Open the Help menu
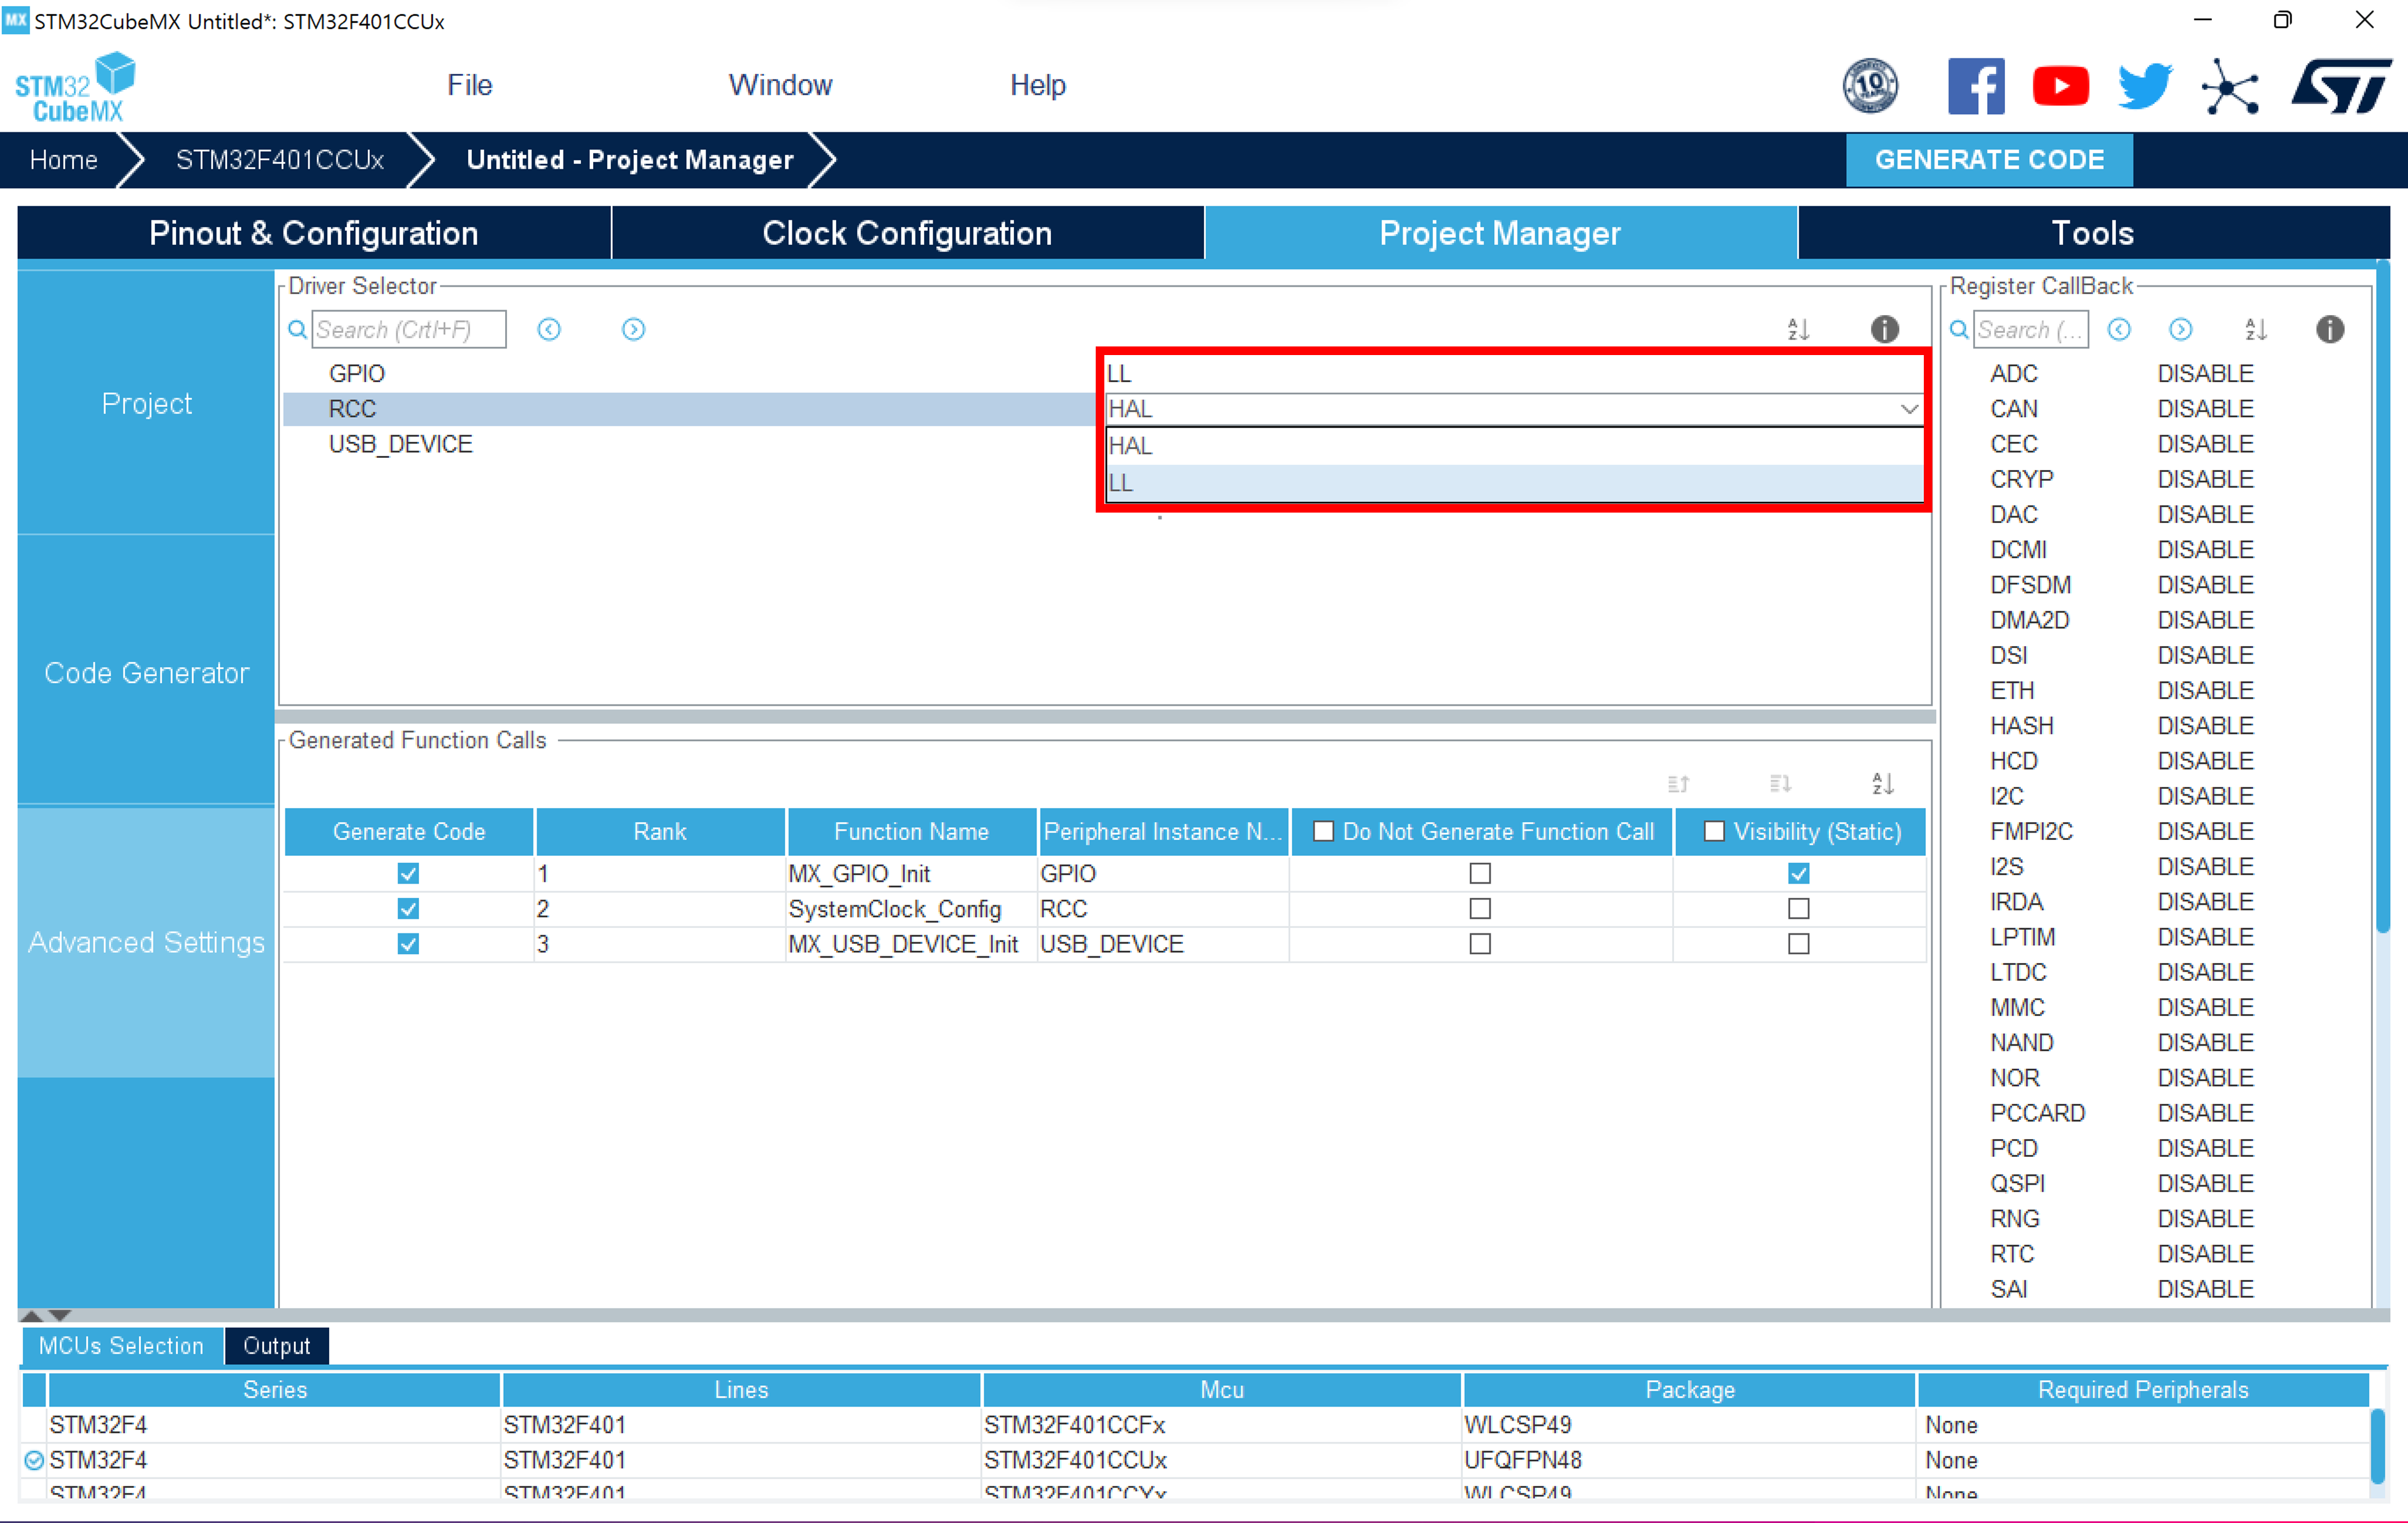The width and height of the screenshot is (2408, 1523). (1037, 85)
